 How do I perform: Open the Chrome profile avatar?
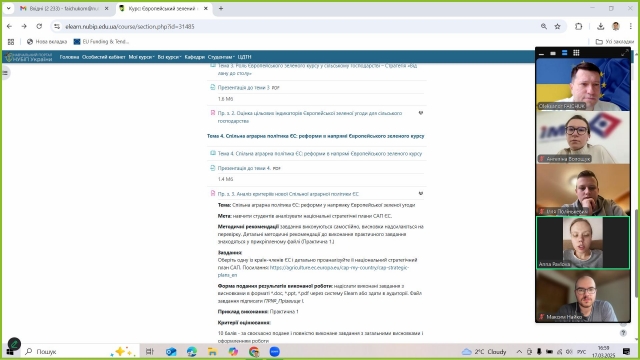[616, 27]
